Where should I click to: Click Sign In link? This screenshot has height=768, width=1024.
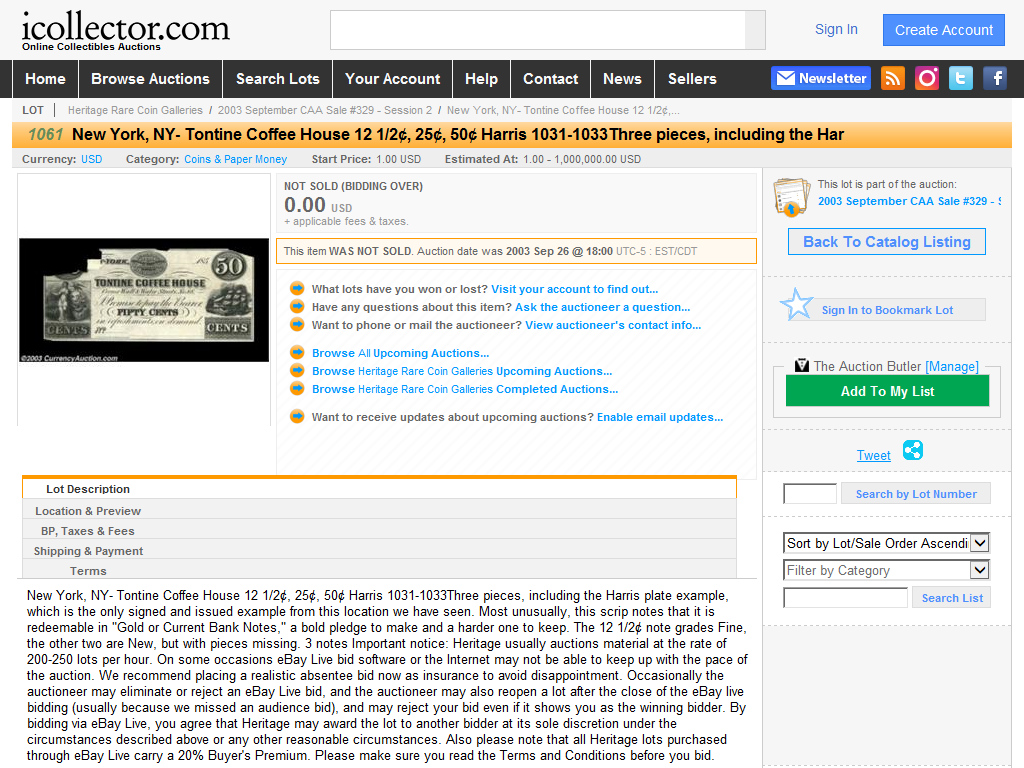(x=836, y=29)
